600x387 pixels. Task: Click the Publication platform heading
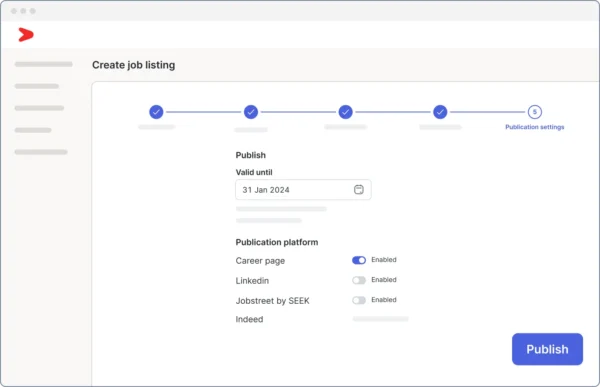(x=277, y=242)
